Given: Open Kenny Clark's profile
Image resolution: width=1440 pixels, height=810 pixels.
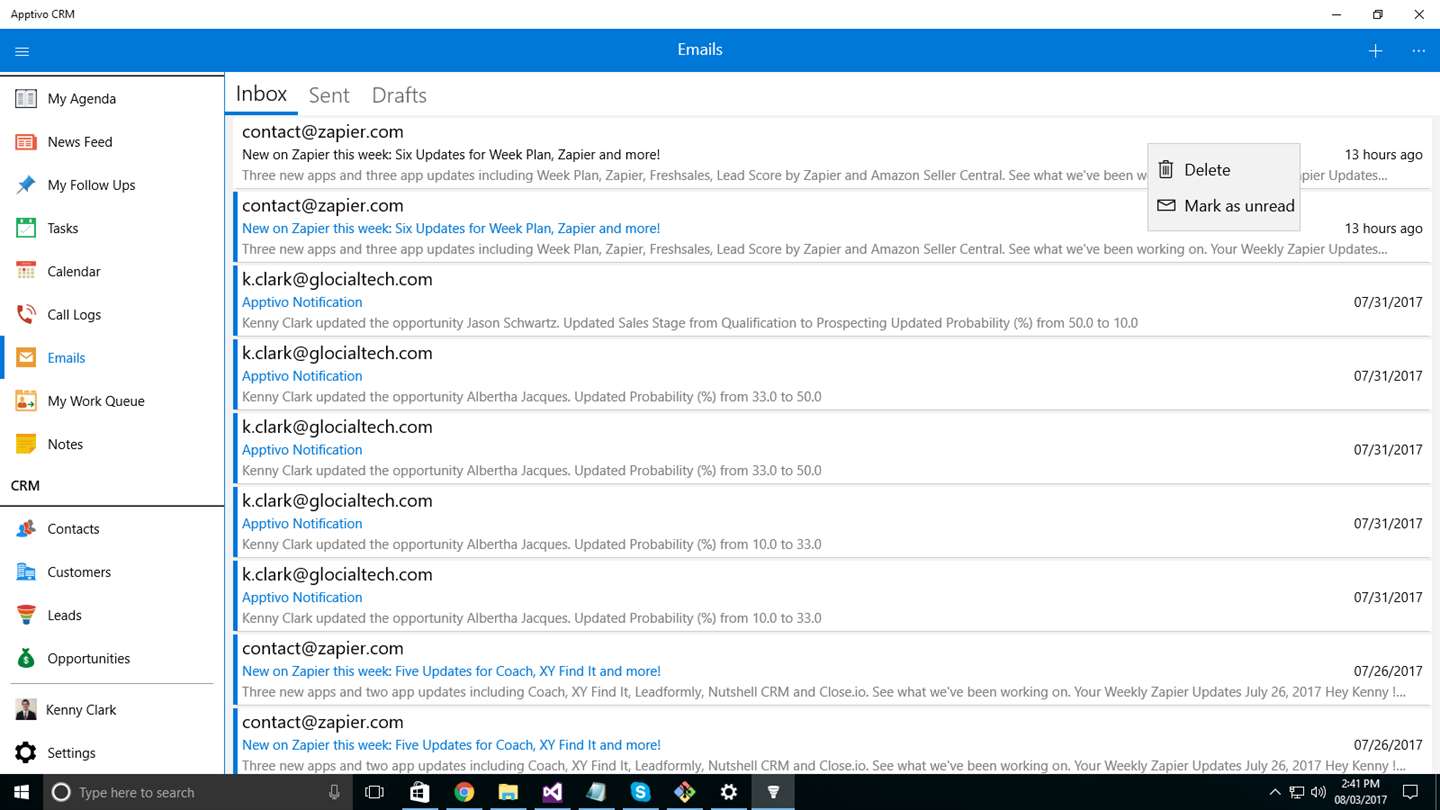Looking at the screenshot, I should pyautogui.click(x=112, y=710).
